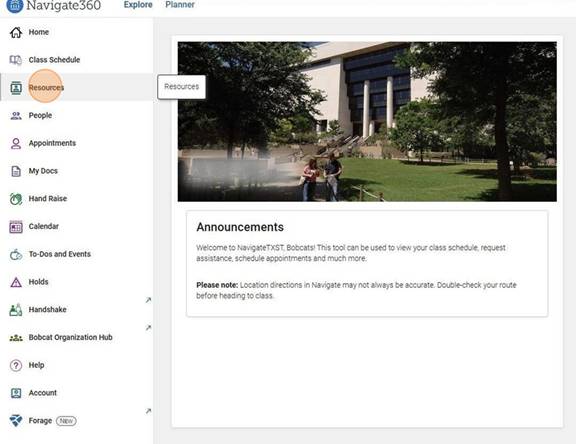Click external link arrow beside Handshake
This screenshot has height=444, width=576.
(148, 300)
